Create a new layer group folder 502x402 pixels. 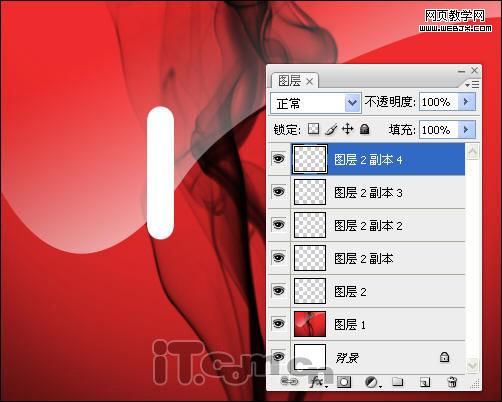click(397, 382)
